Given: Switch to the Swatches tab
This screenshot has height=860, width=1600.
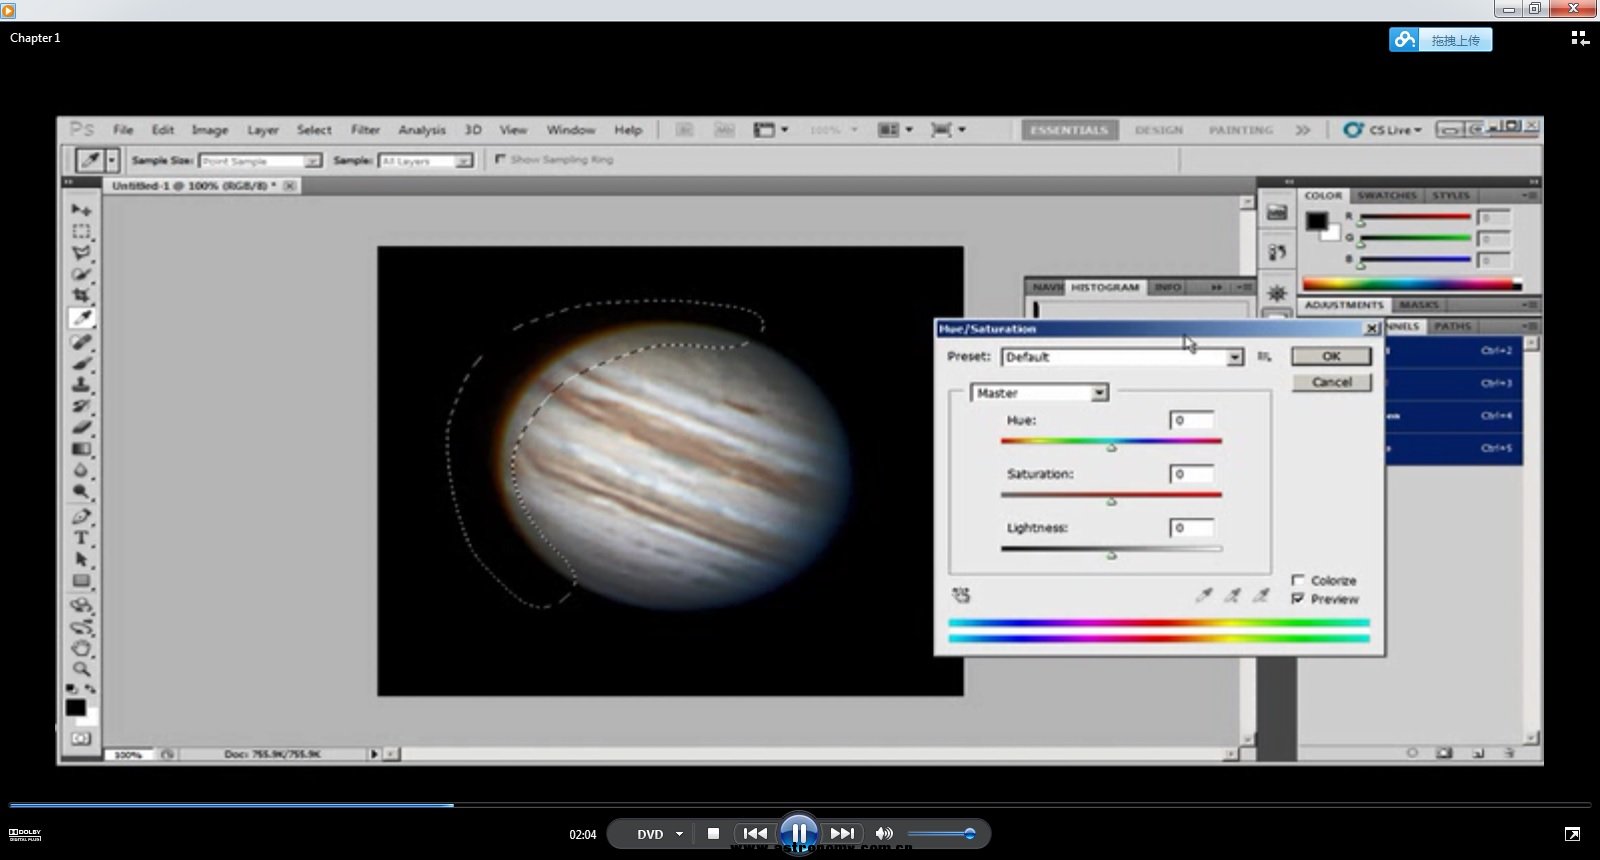Looking at the screenshot, I should [1386, 195].
